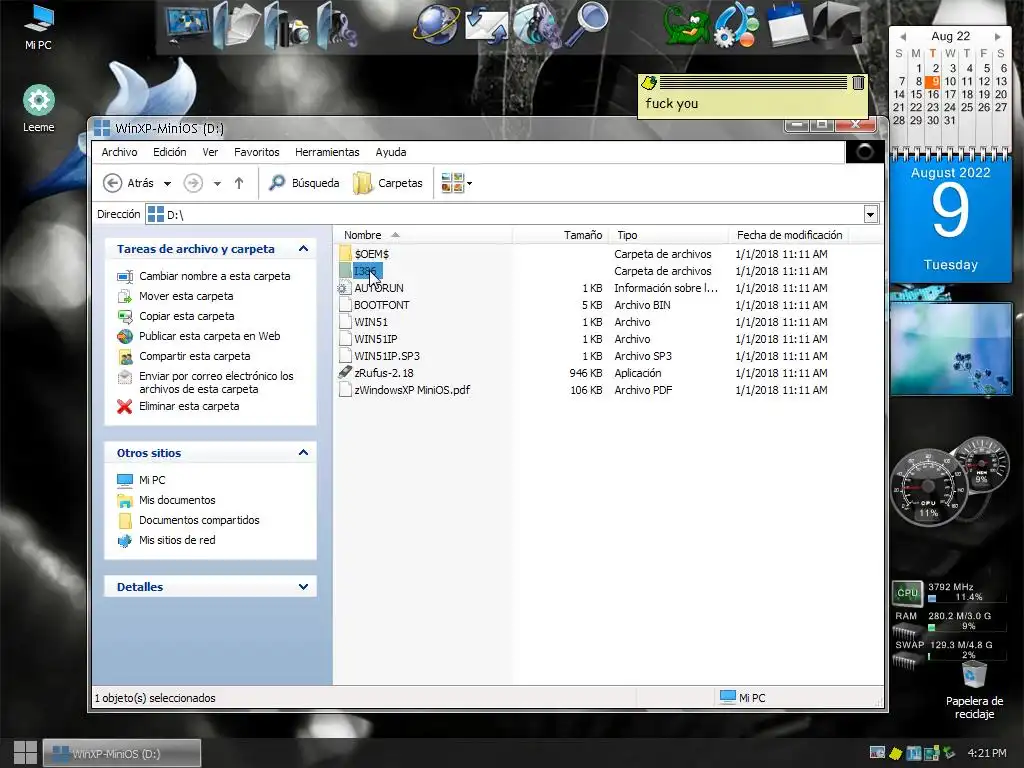Viewport: 1024px width, 768px height.
Task: Toggle the Carpetas folders pane button
Action: 388,184
